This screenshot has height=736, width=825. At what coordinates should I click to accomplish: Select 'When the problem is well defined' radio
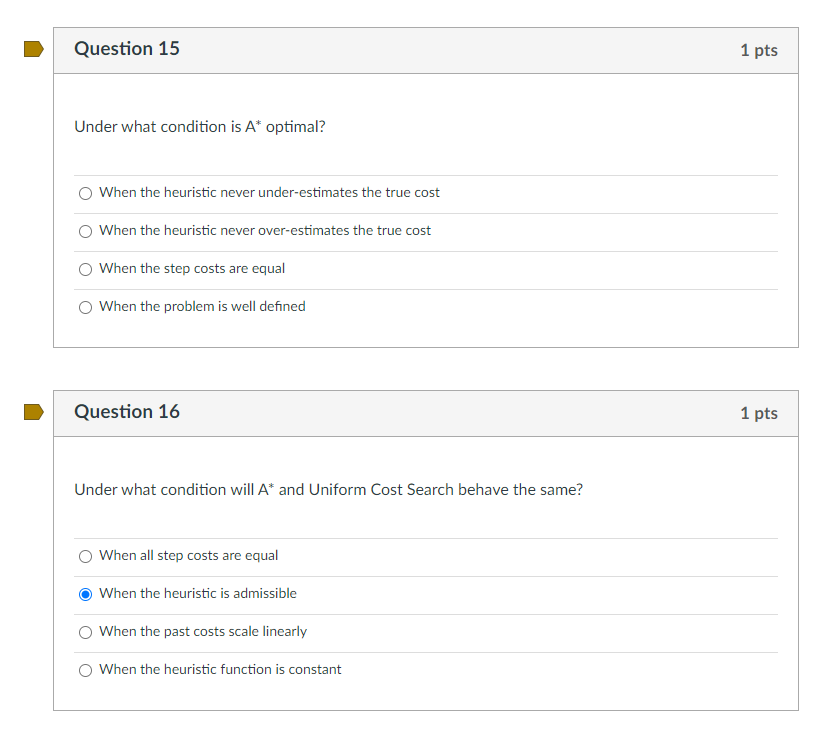coord(85,307)
